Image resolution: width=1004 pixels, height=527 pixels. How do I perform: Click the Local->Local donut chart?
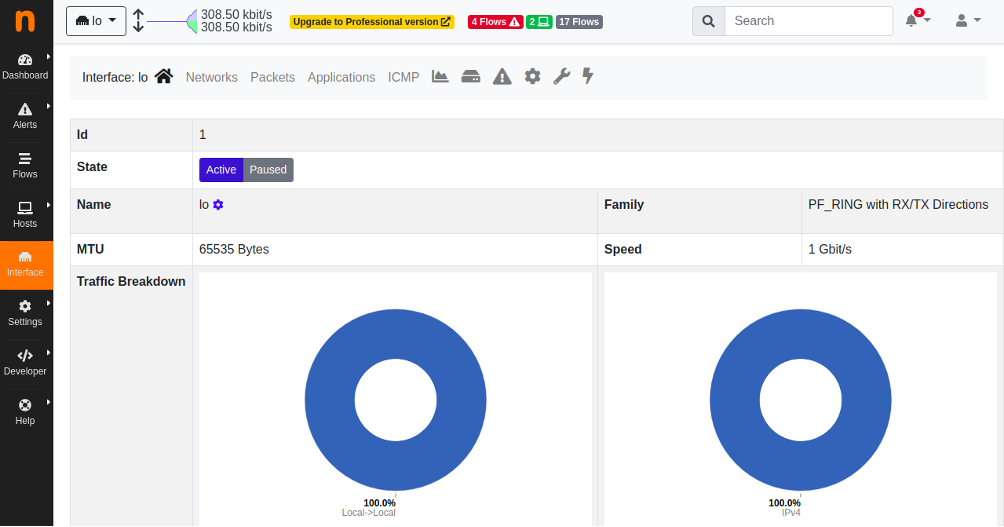[396, 400]
